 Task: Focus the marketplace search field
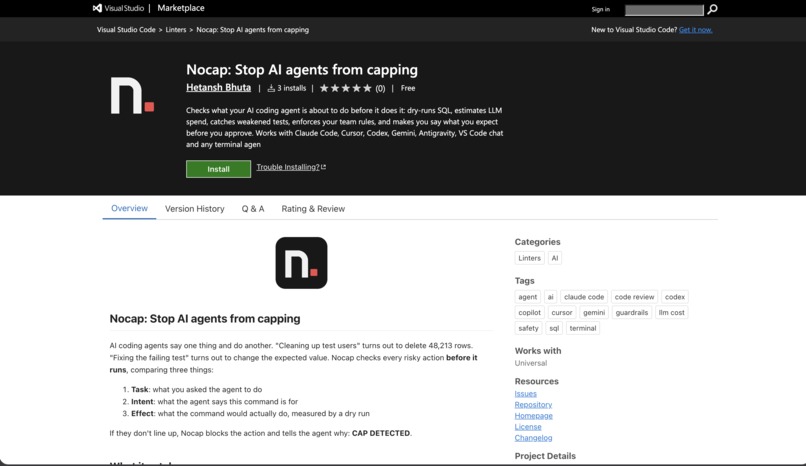(664, 10)
